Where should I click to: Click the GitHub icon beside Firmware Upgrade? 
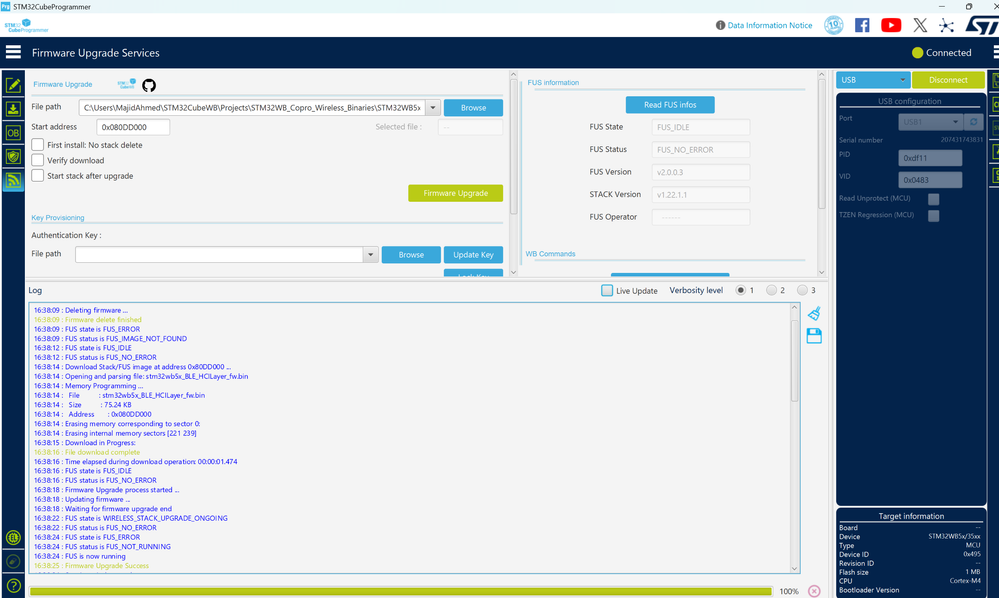(x=149, y=85)
